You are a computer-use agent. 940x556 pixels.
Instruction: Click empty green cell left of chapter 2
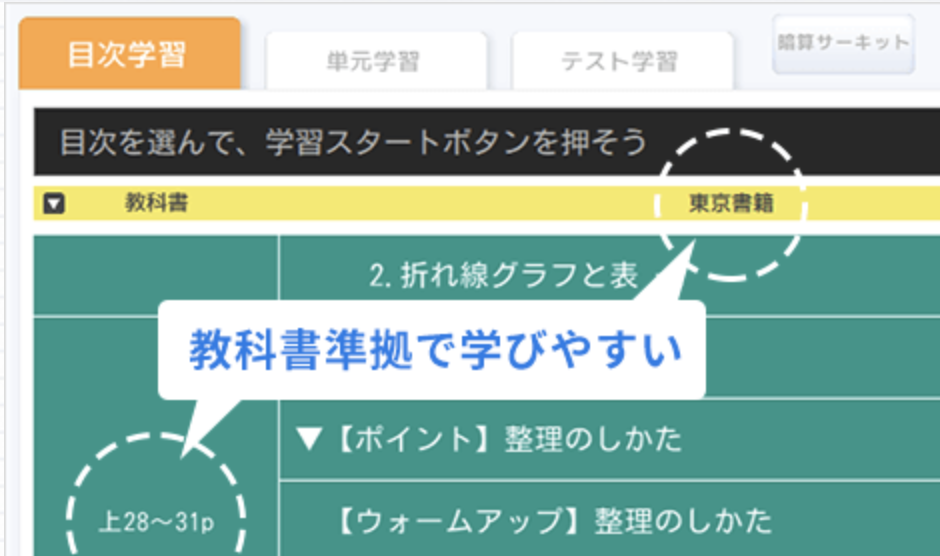tap(155, 276)
